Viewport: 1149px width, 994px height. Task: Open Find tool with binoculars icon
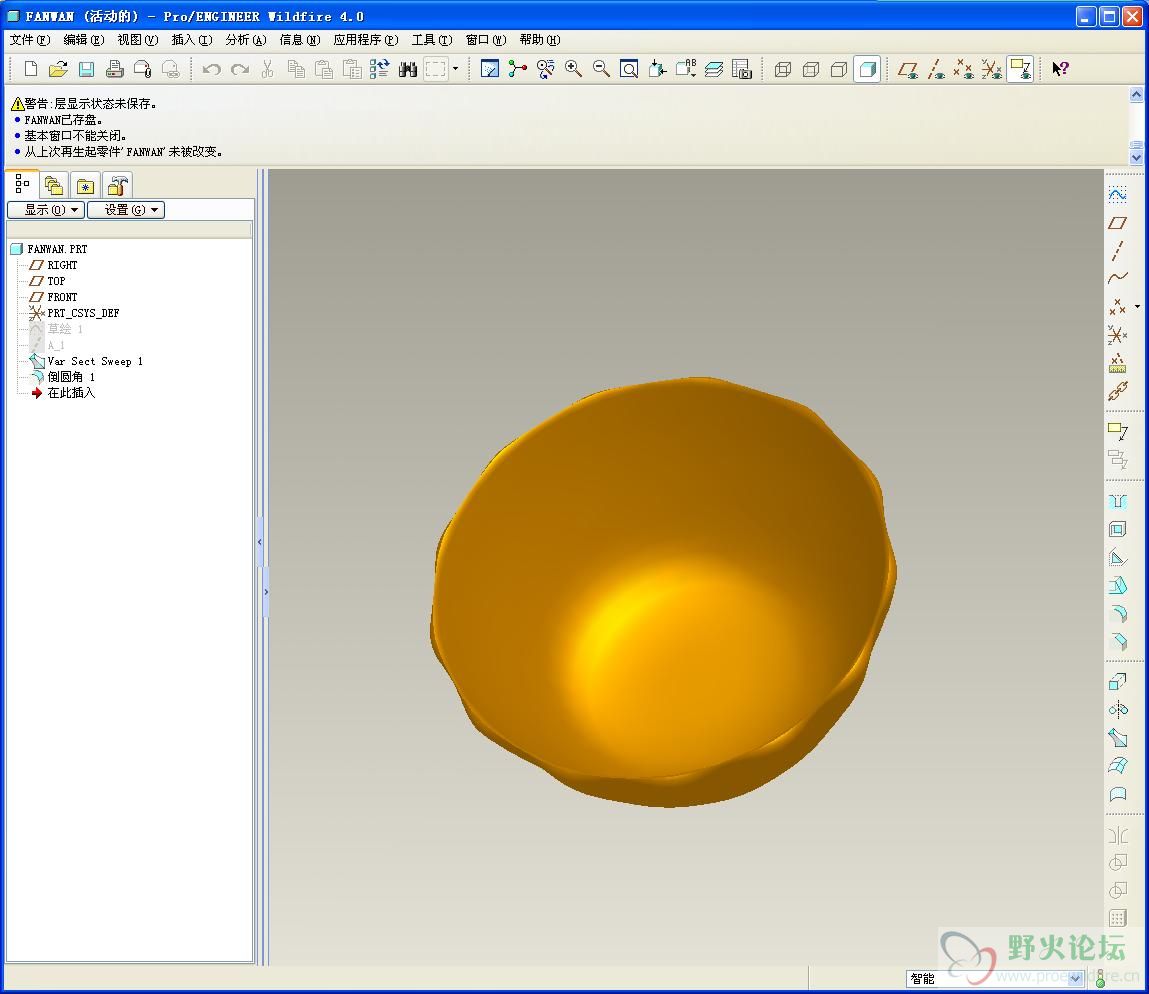(407, 69)
